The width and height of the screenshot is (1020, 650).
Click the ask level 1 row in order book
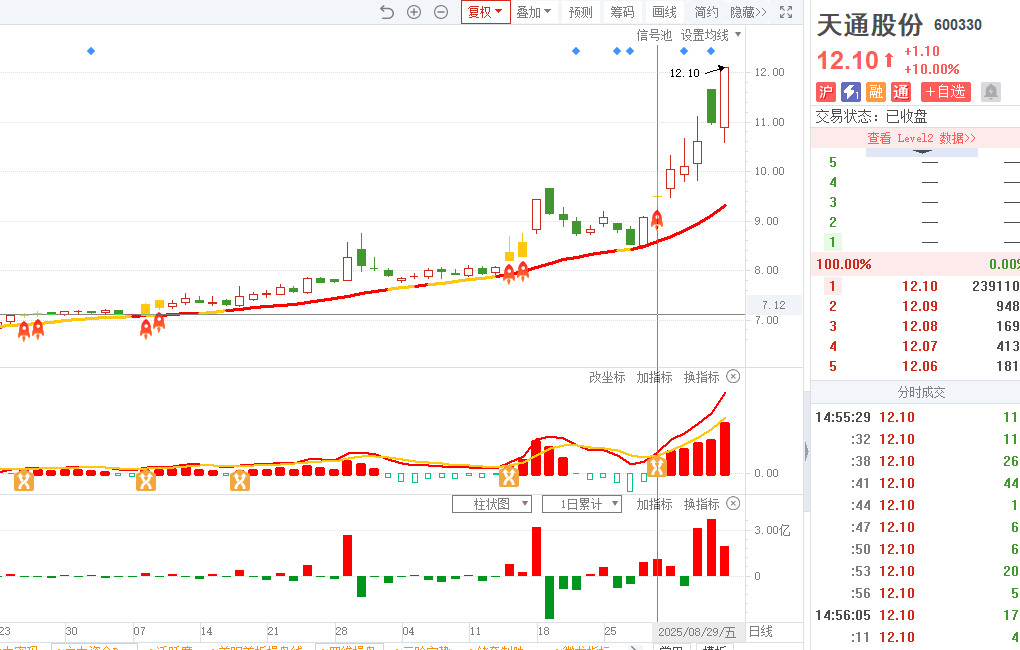point(915,242)
